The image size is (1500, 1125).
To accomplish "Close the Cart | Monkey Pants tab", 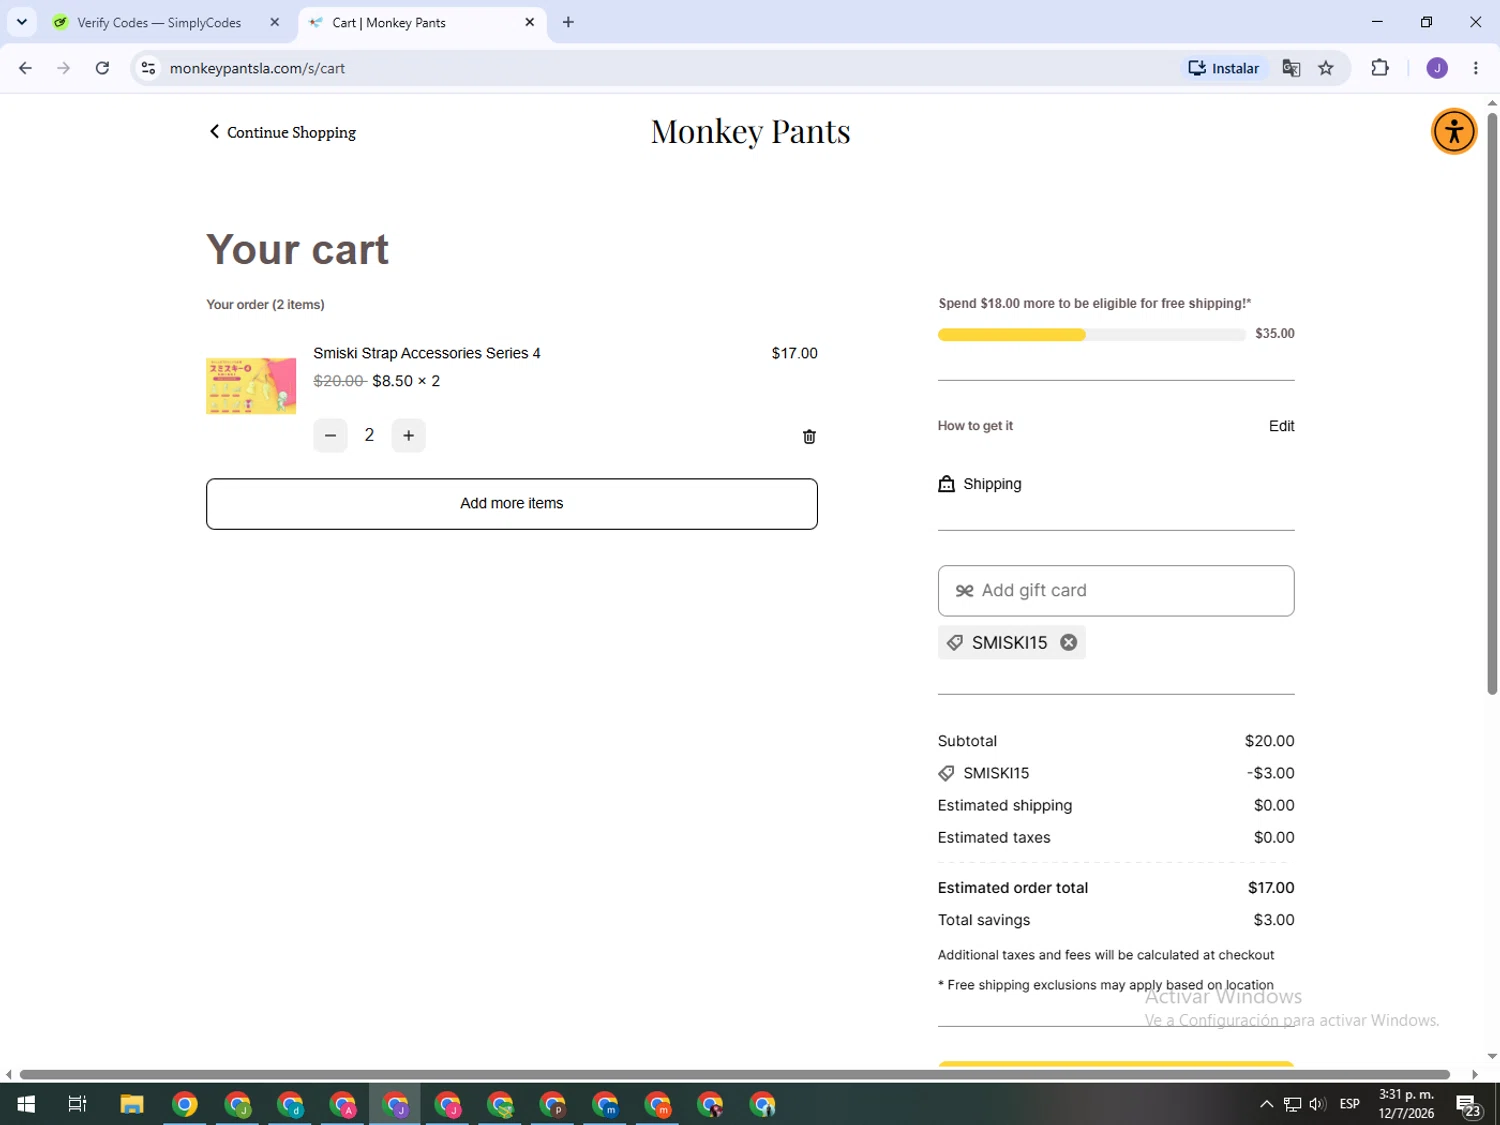I will coord(530,22).
